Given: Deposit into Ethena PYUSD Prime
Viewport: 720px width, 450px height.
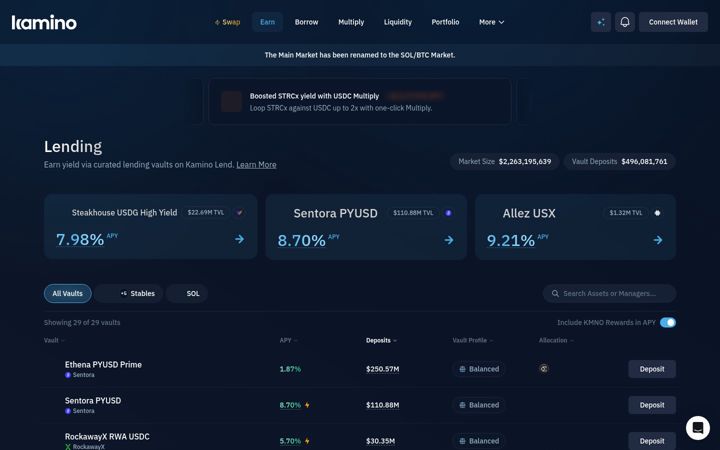Looking at the screenshot, I should pos(652,369).
